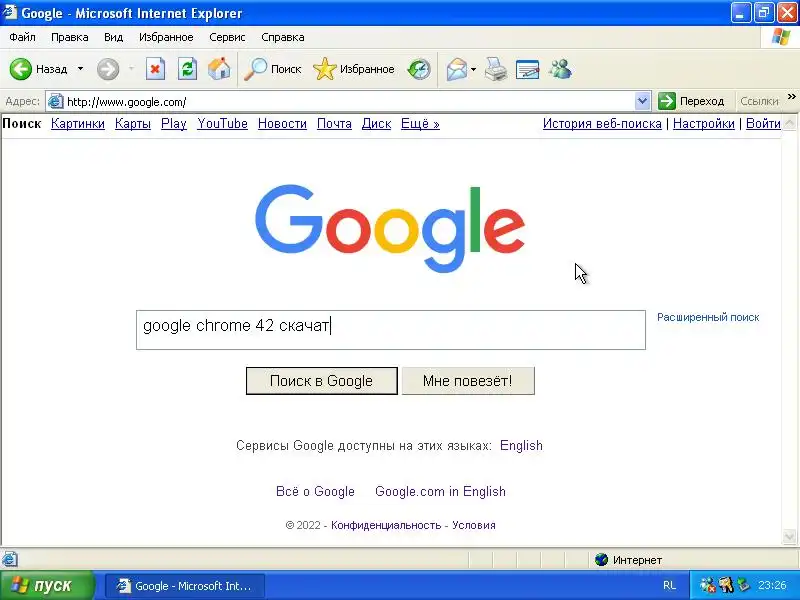Stop loading with the red X icon

coord(155,69)
